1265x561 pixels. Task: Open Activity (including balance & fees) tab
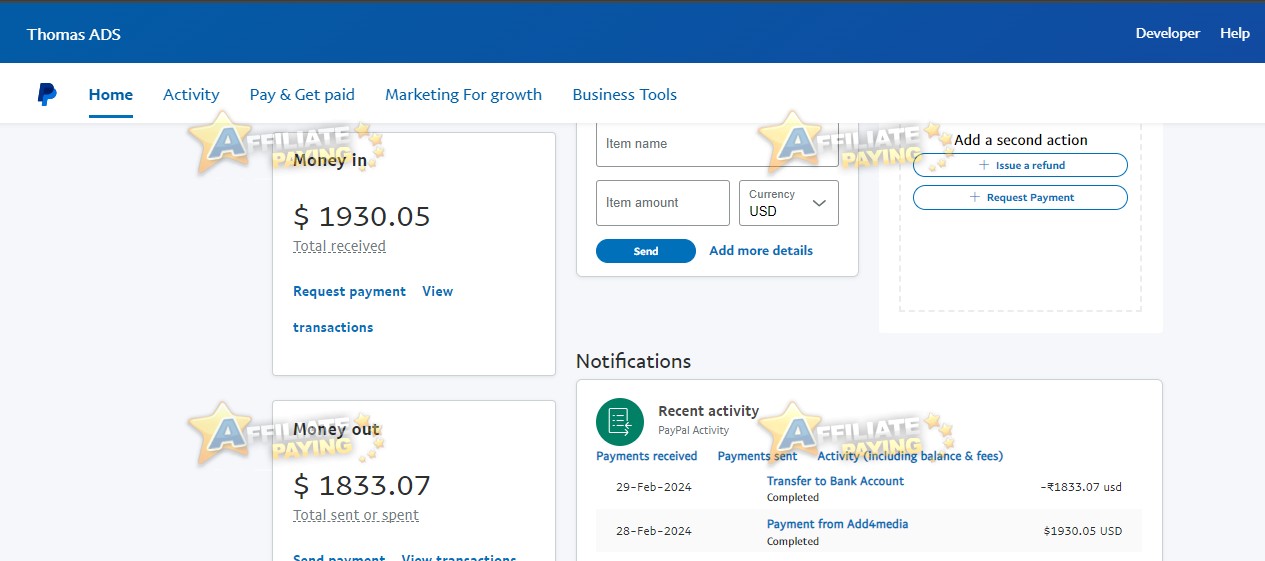(x=910, y=456)
